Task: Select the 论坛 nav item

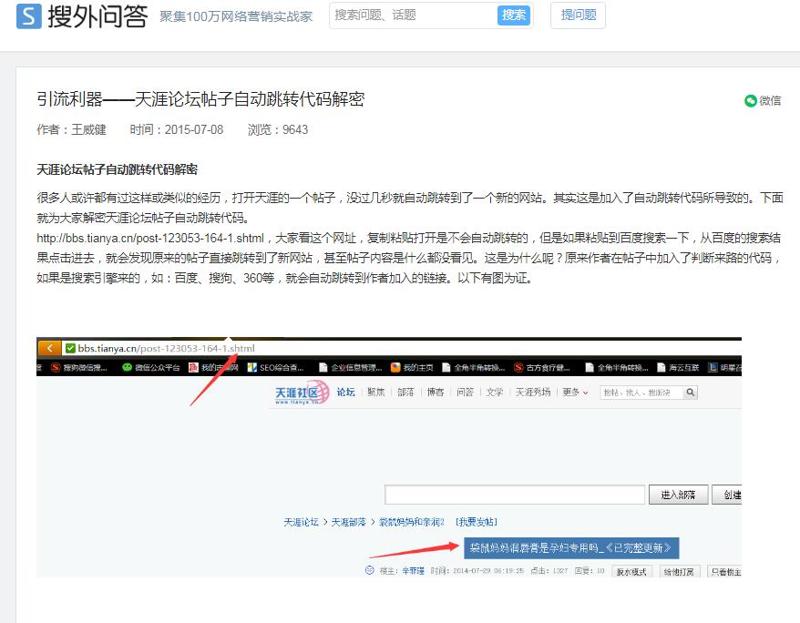Action: coord(345,392)
